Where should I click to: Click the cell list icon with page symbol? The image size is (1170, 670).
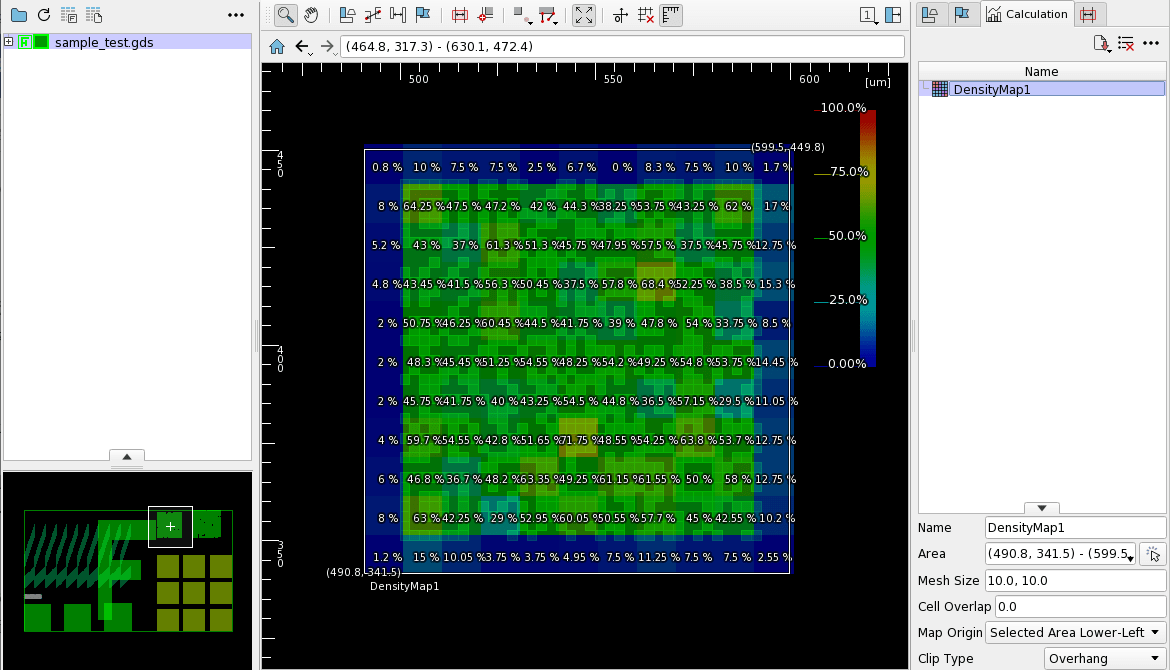point(94,15)
